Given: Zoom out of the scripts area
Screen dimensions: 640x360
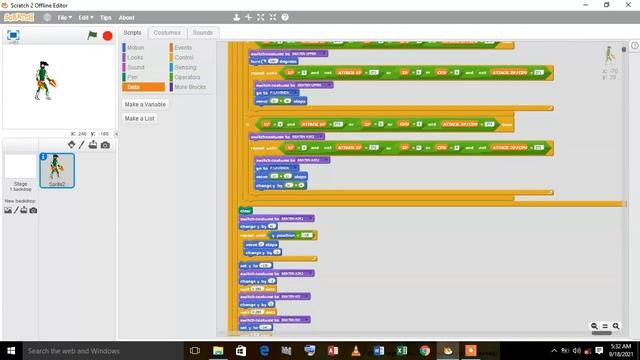Looking at the screenshot, I should point(594,326).
